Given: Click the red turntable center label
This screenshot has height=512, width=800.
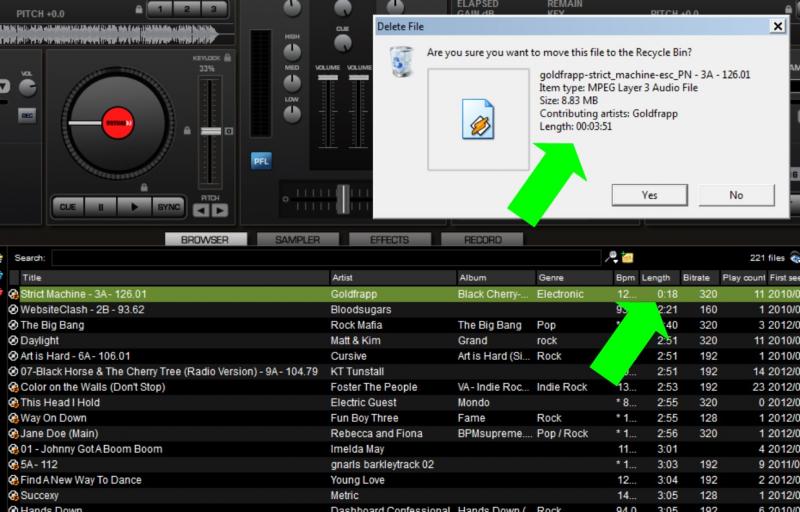Looking at the screenshot, I should (118, 123).
